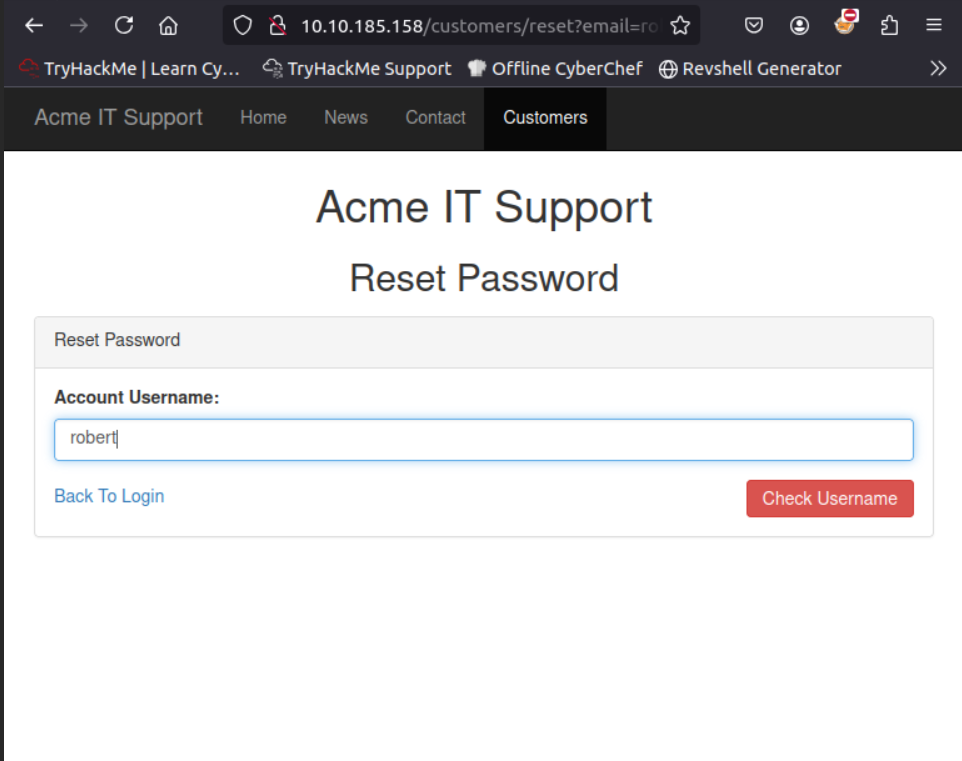Select the News navigation item

point(346,118)
